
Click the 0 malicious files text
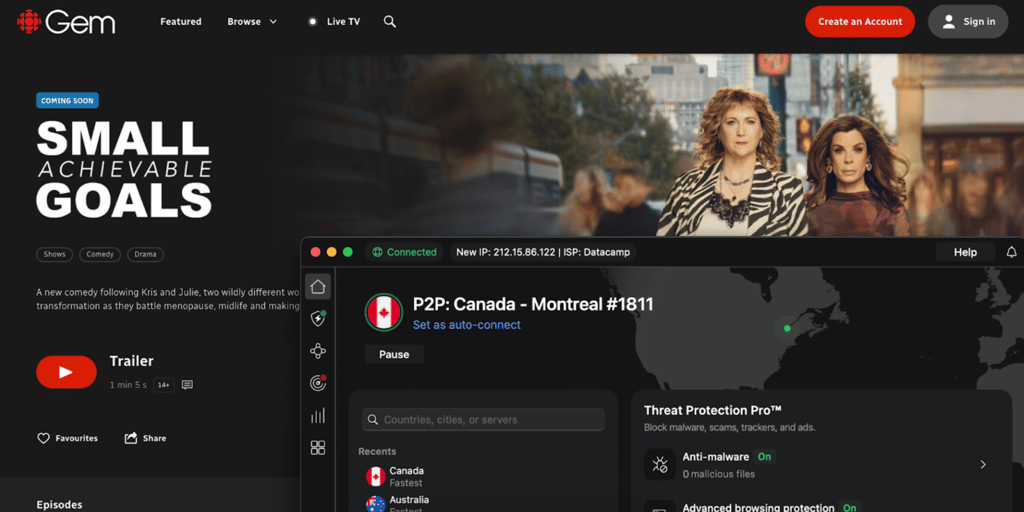[719, 474]
